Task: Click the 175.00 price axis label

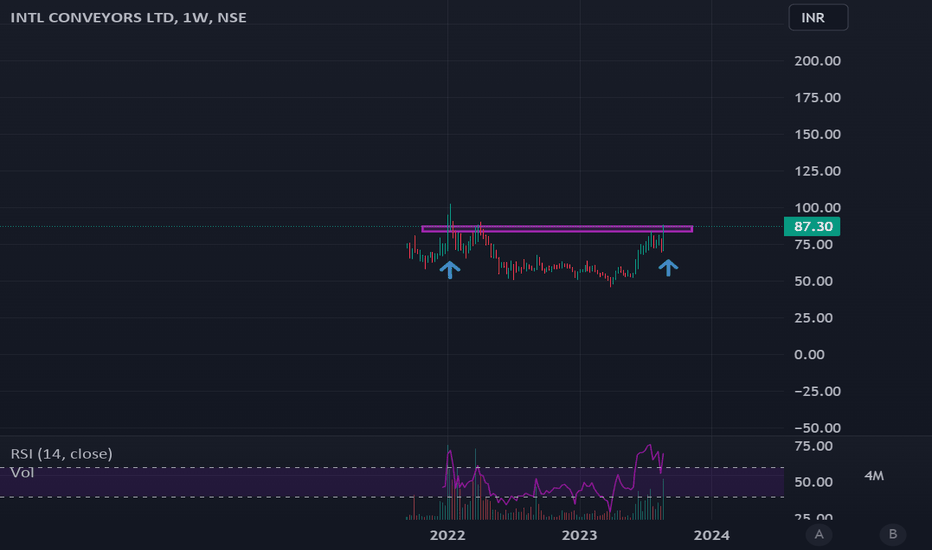Action: [817, 98]
